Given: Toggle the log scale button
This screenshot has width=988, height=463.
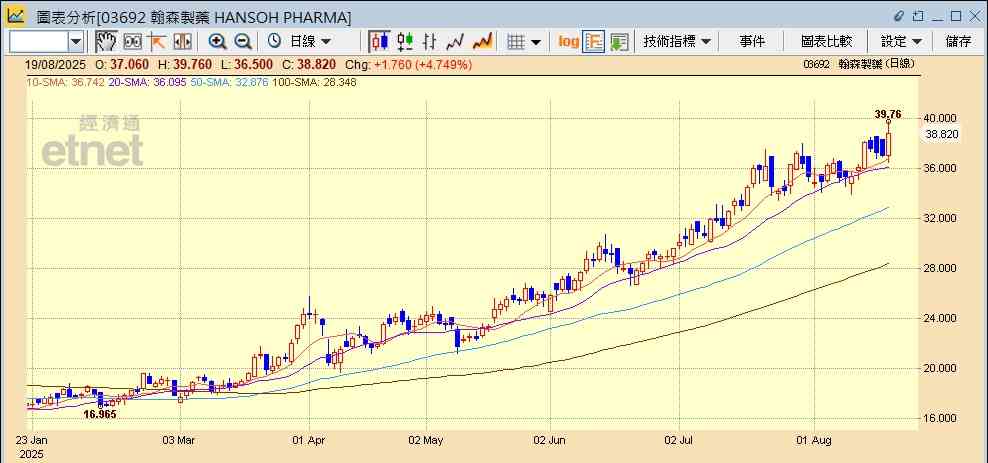Looking at the screenshot, I should coord(568,42).
